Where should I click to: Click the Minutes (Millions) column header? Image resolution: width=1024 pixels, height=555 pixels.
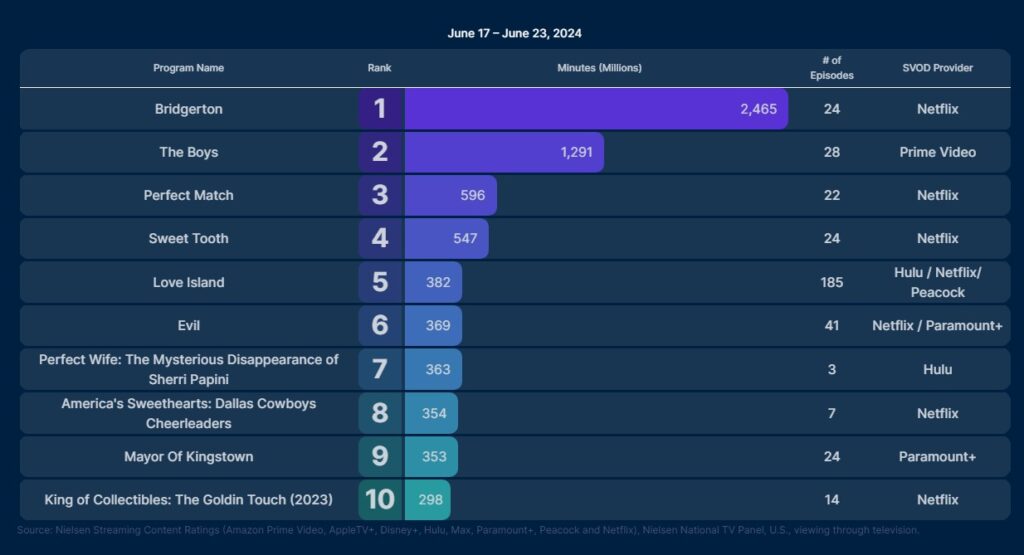599,68
